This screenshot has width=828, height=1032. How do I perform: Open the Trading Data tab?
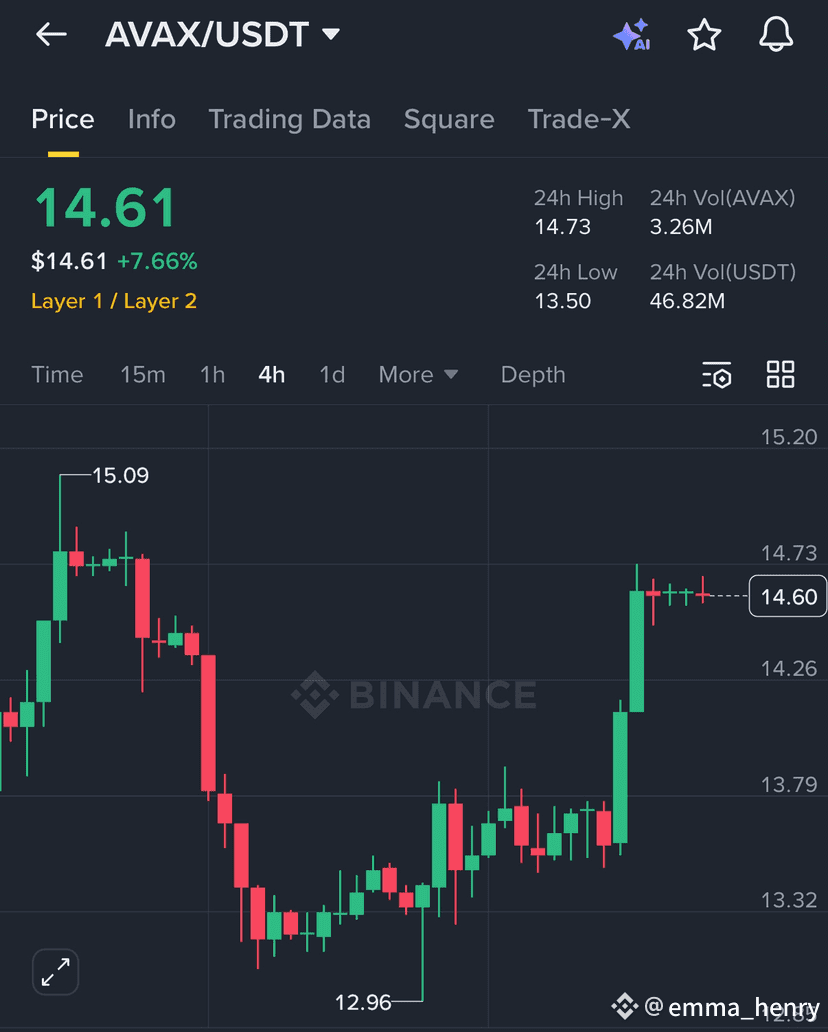[x=290, y=119]
